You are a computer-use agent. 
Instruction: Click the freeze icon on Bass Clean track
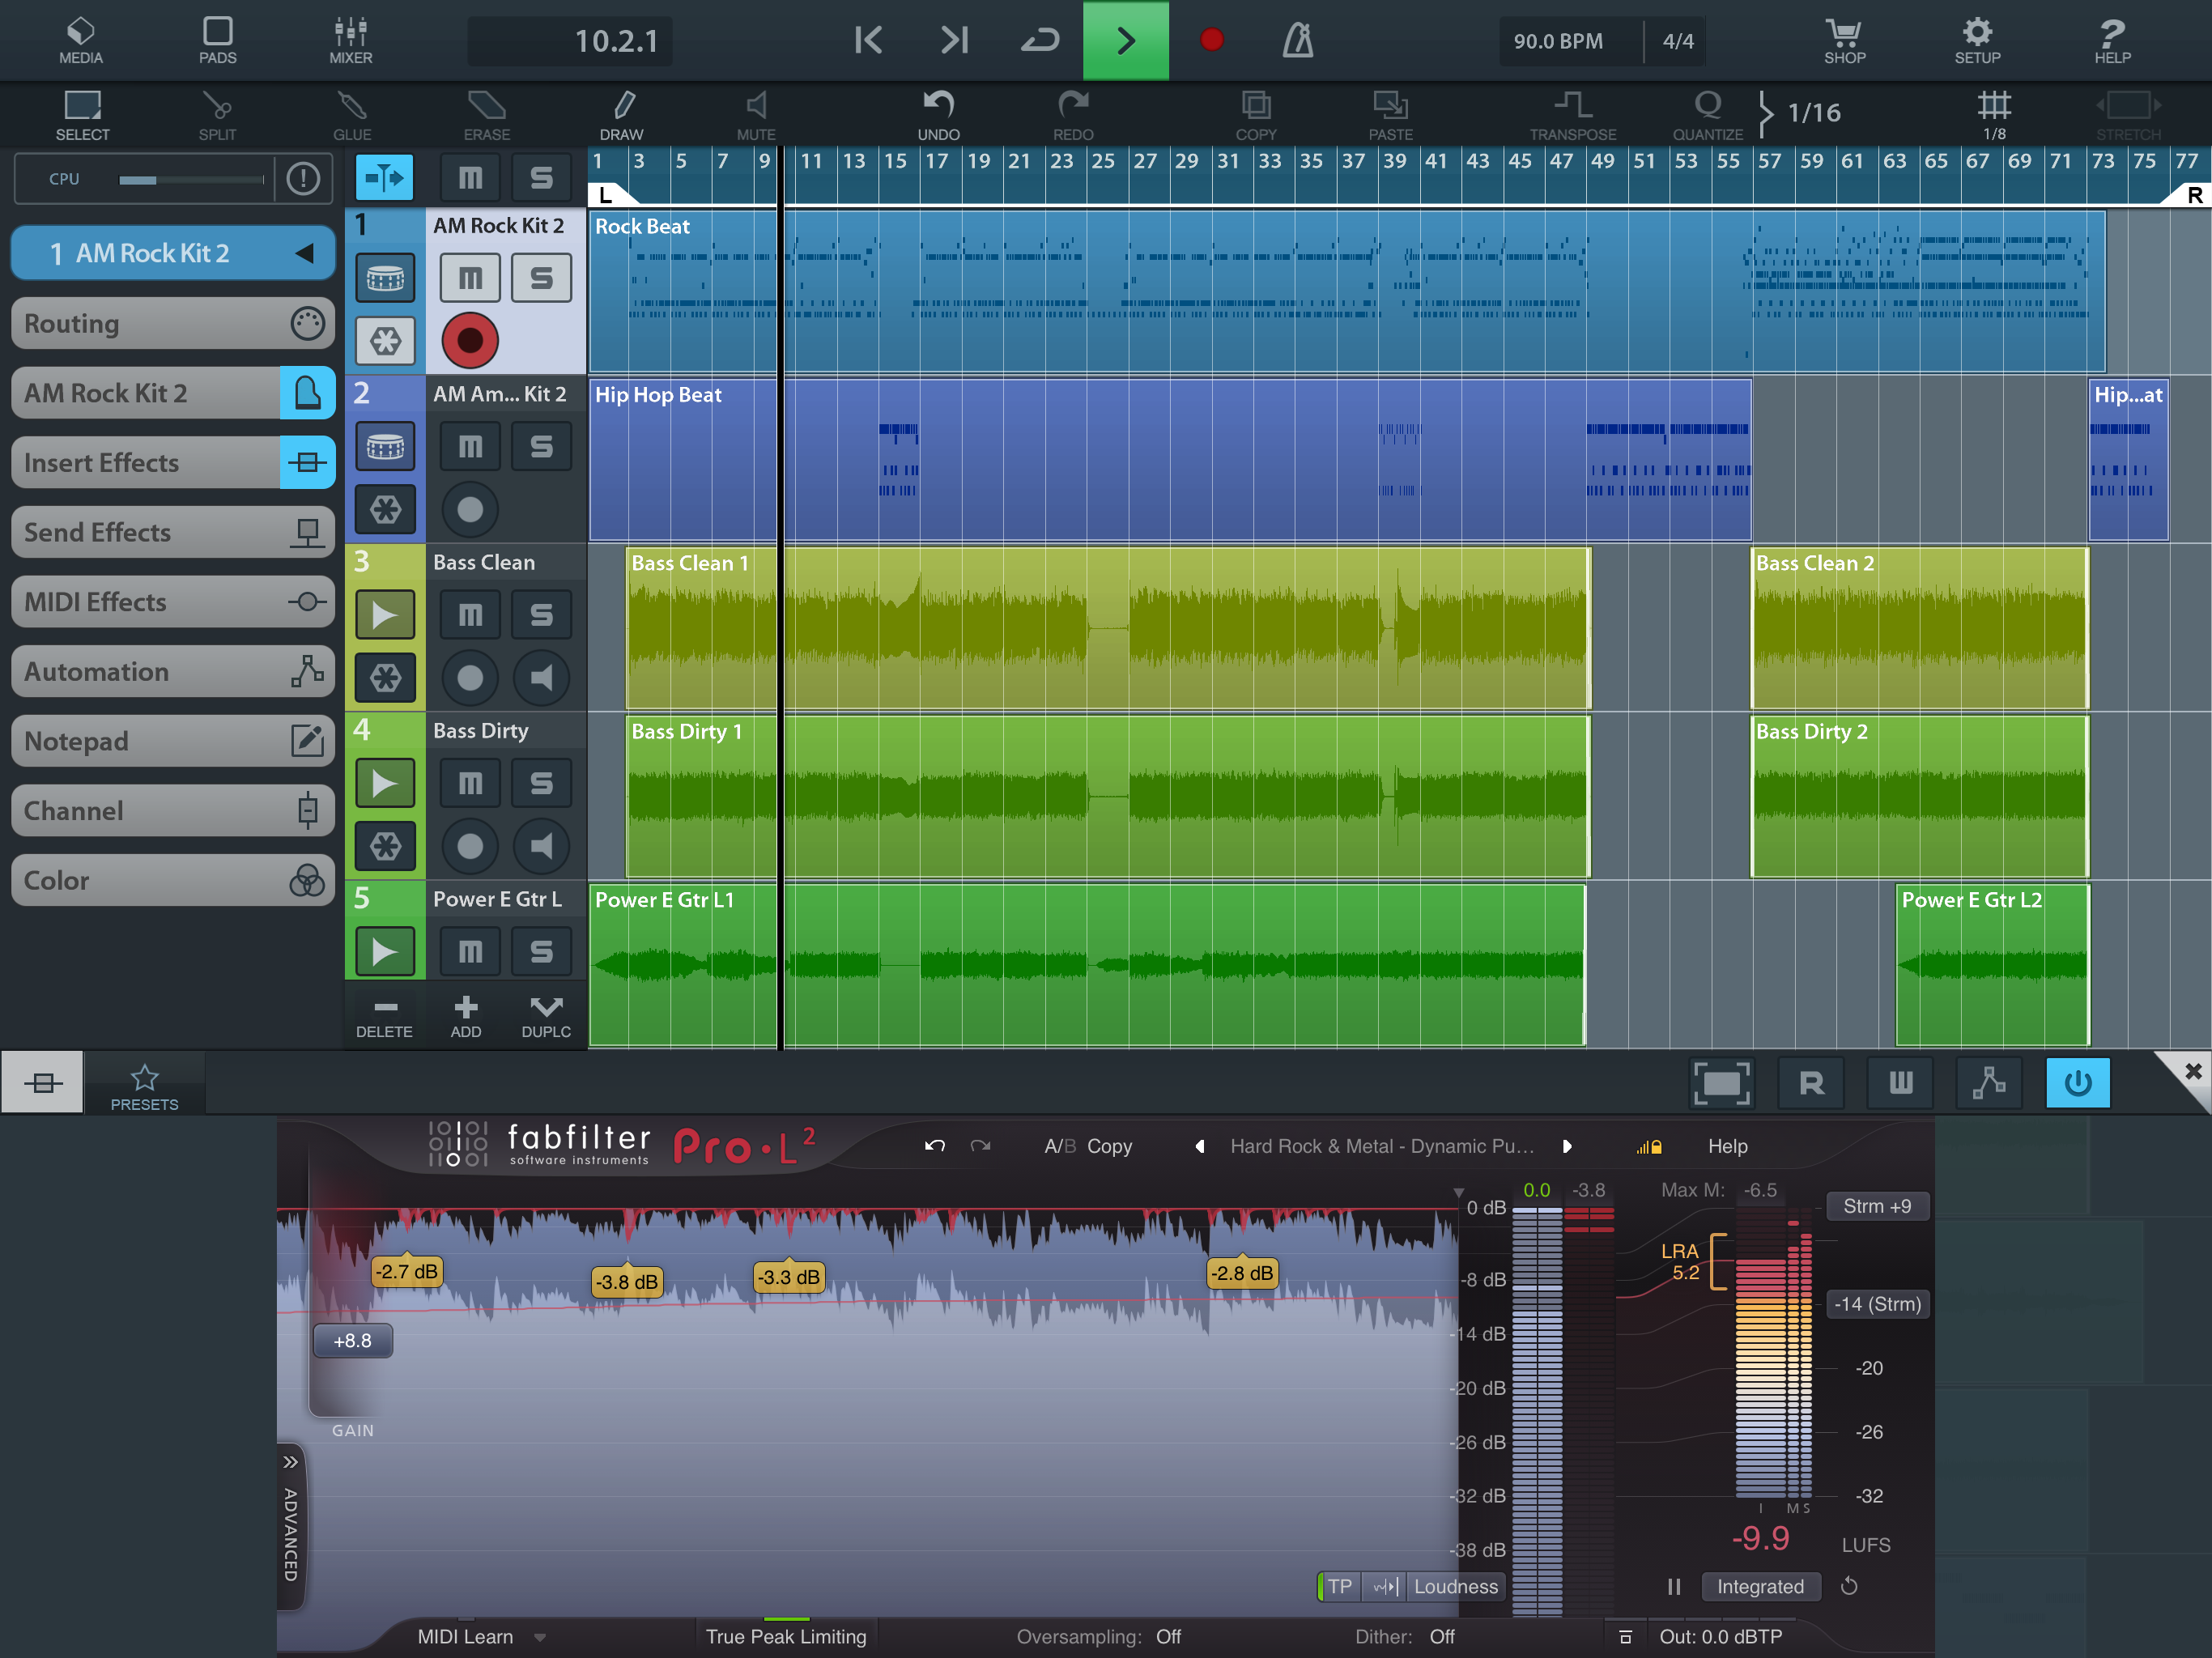tap(385, 678)
